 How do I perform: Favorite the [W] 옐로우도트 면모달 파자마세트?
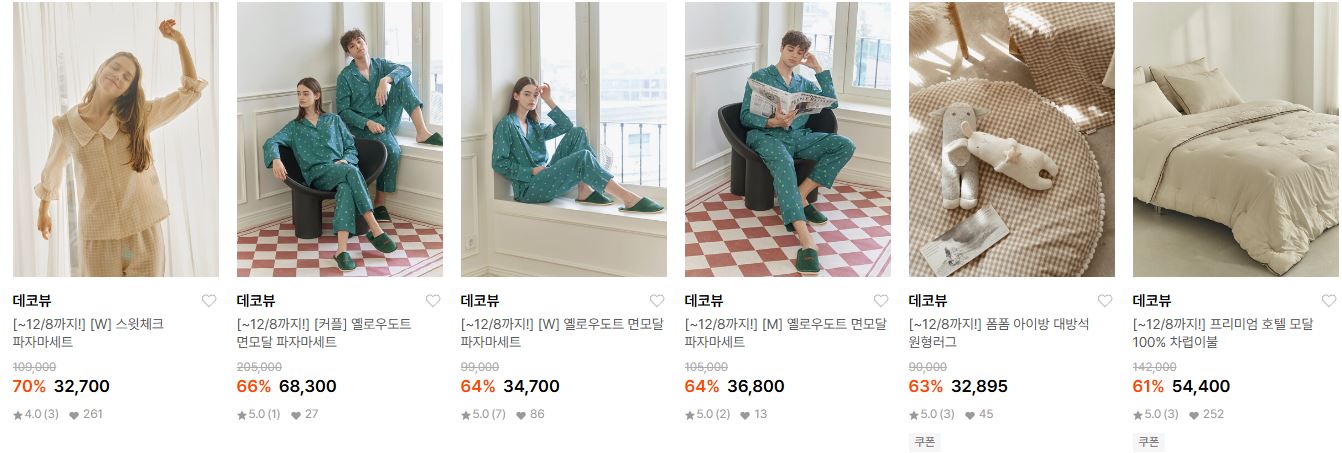(x=657, y=301)
